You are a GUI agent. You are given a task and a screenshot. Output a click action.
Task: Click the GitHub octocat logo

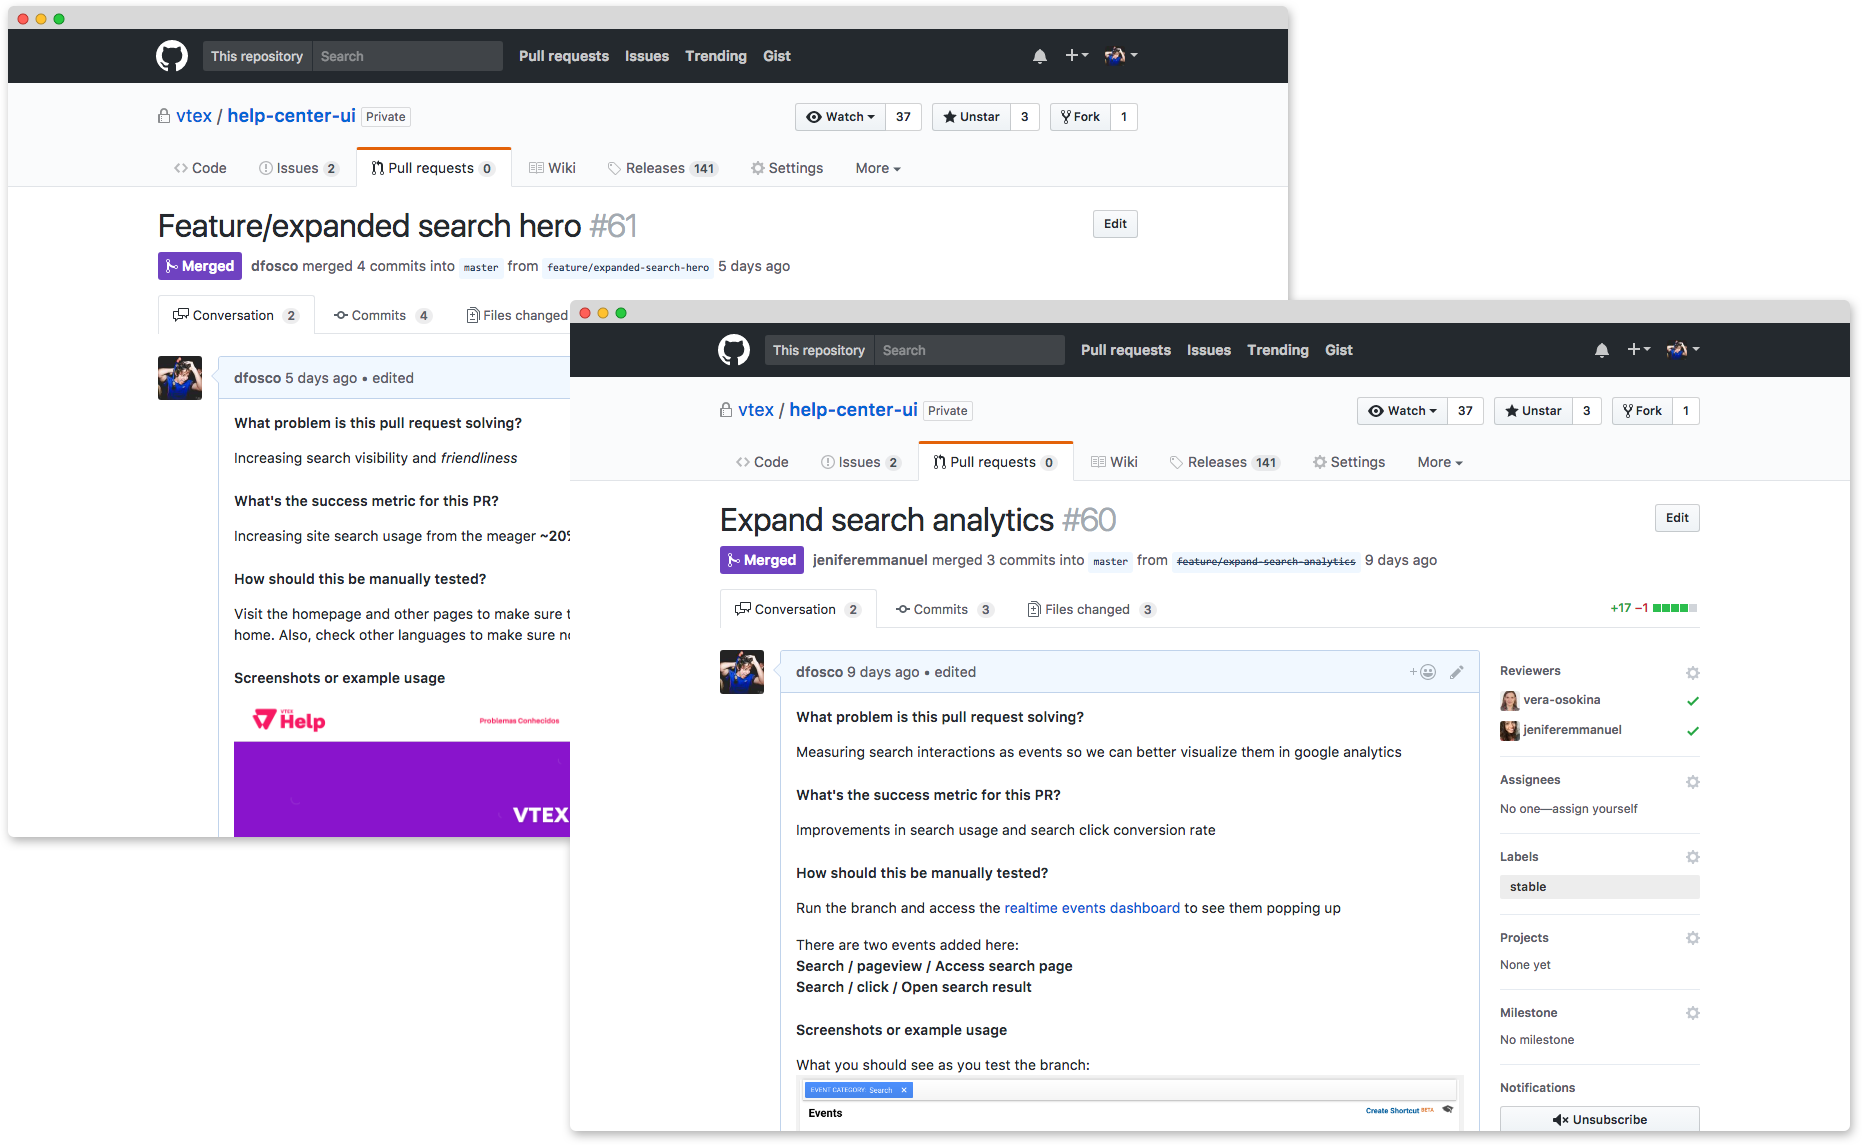[x=733, y=350]
